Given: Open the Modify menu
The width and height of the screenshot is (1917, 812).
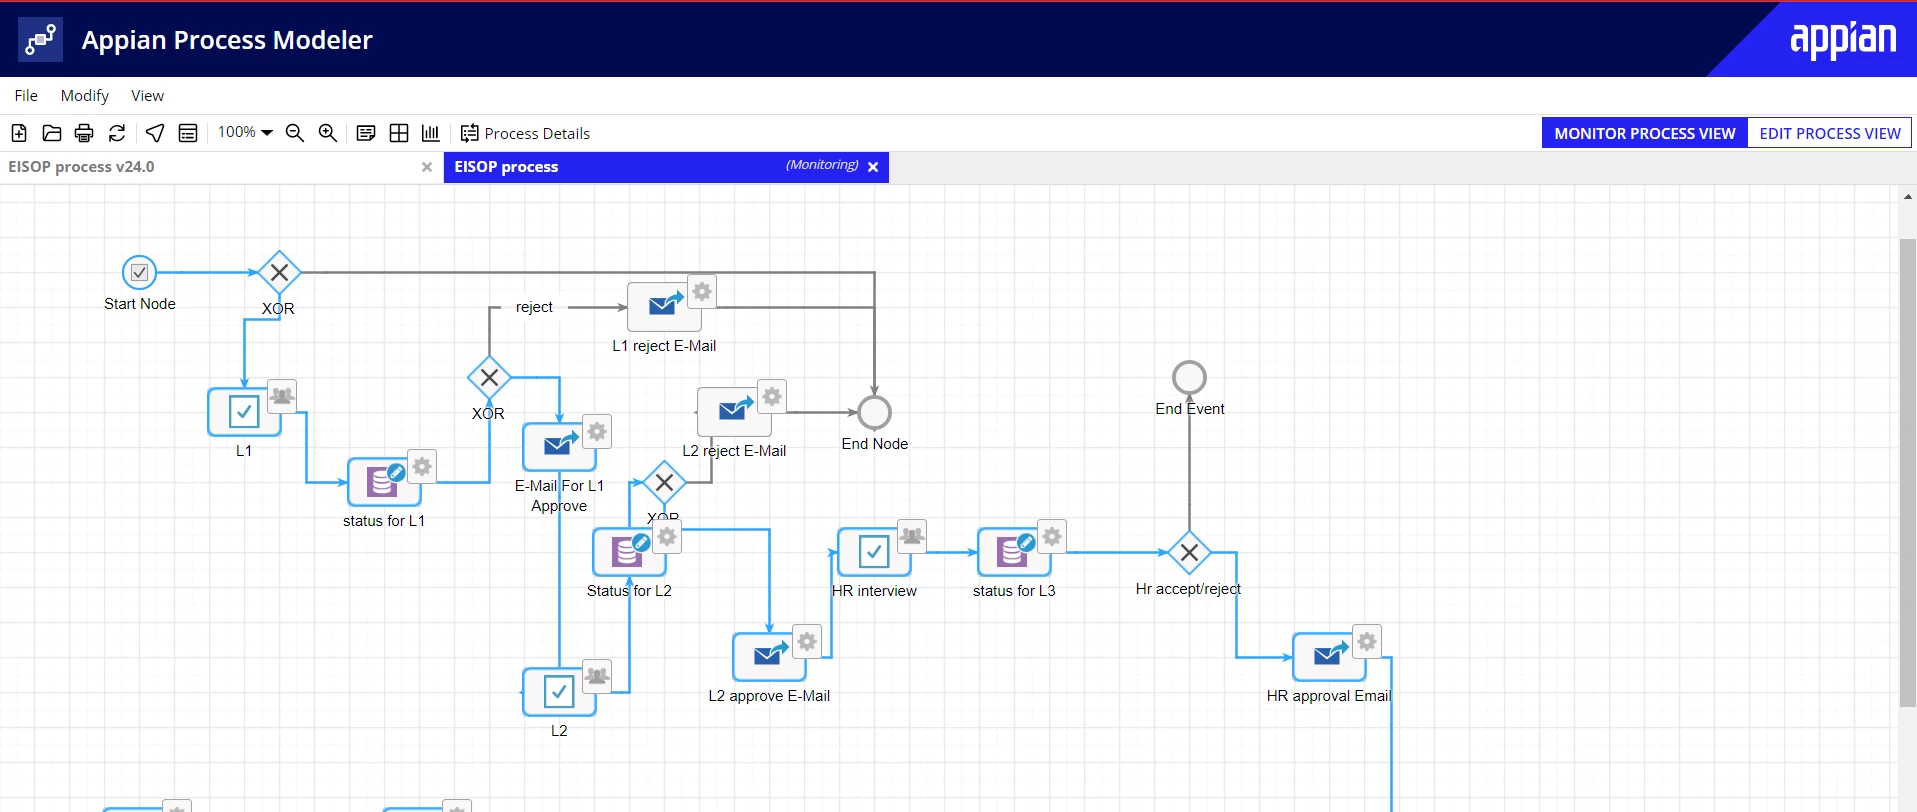Looking at the screenshot, I should point(85,95).
